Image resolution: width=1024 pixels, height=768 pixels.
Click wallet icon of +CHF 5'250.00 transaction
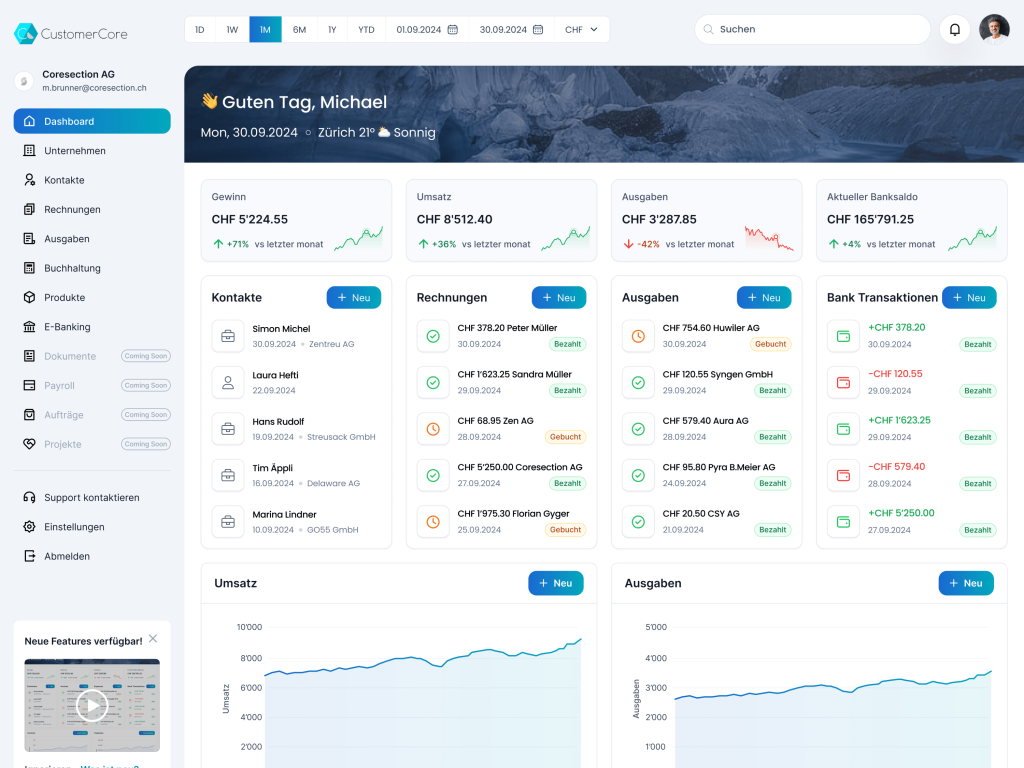pyautogui.click(x=843, y=522)
